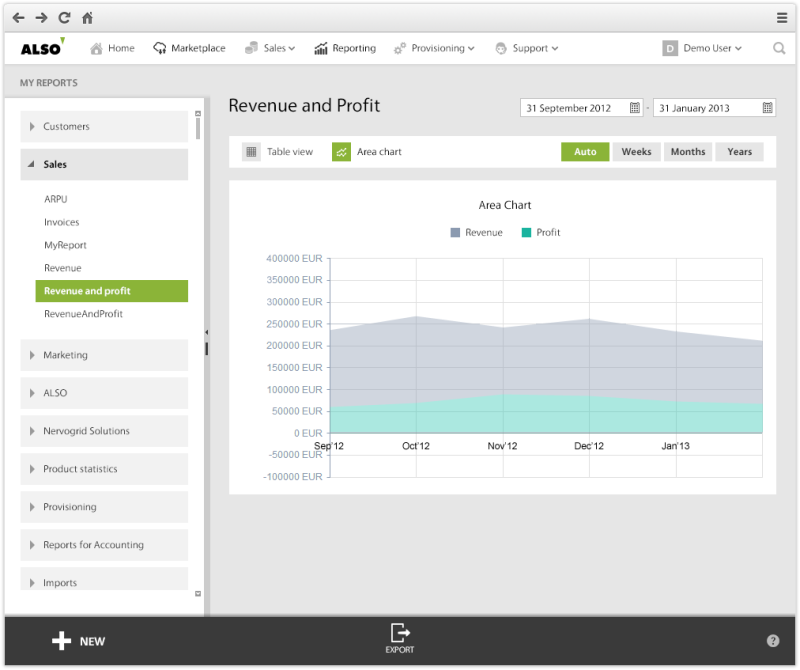Click the browser reload icon
The height and width of the screenshot is (670, 800).
[64, 17]
